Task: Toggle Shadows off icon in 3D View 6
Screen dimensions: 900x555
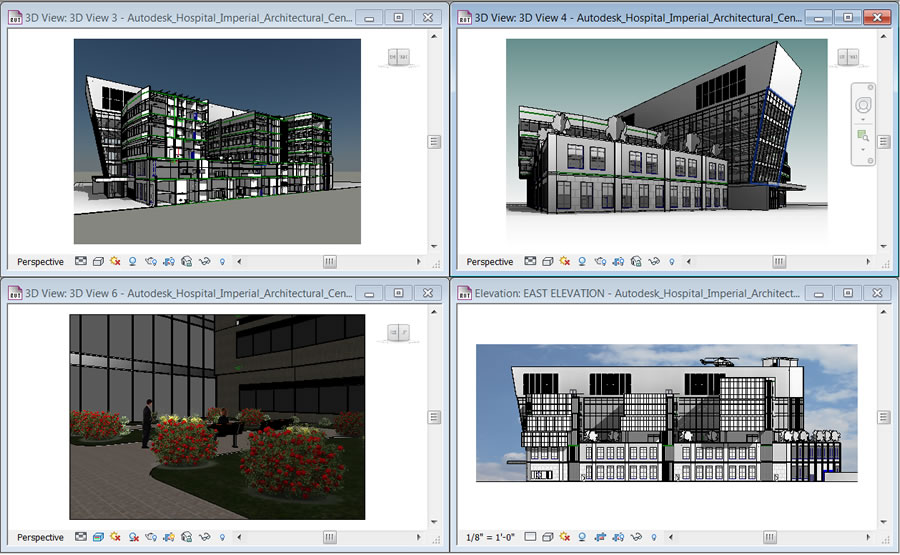Action: (x=133, y=537)
